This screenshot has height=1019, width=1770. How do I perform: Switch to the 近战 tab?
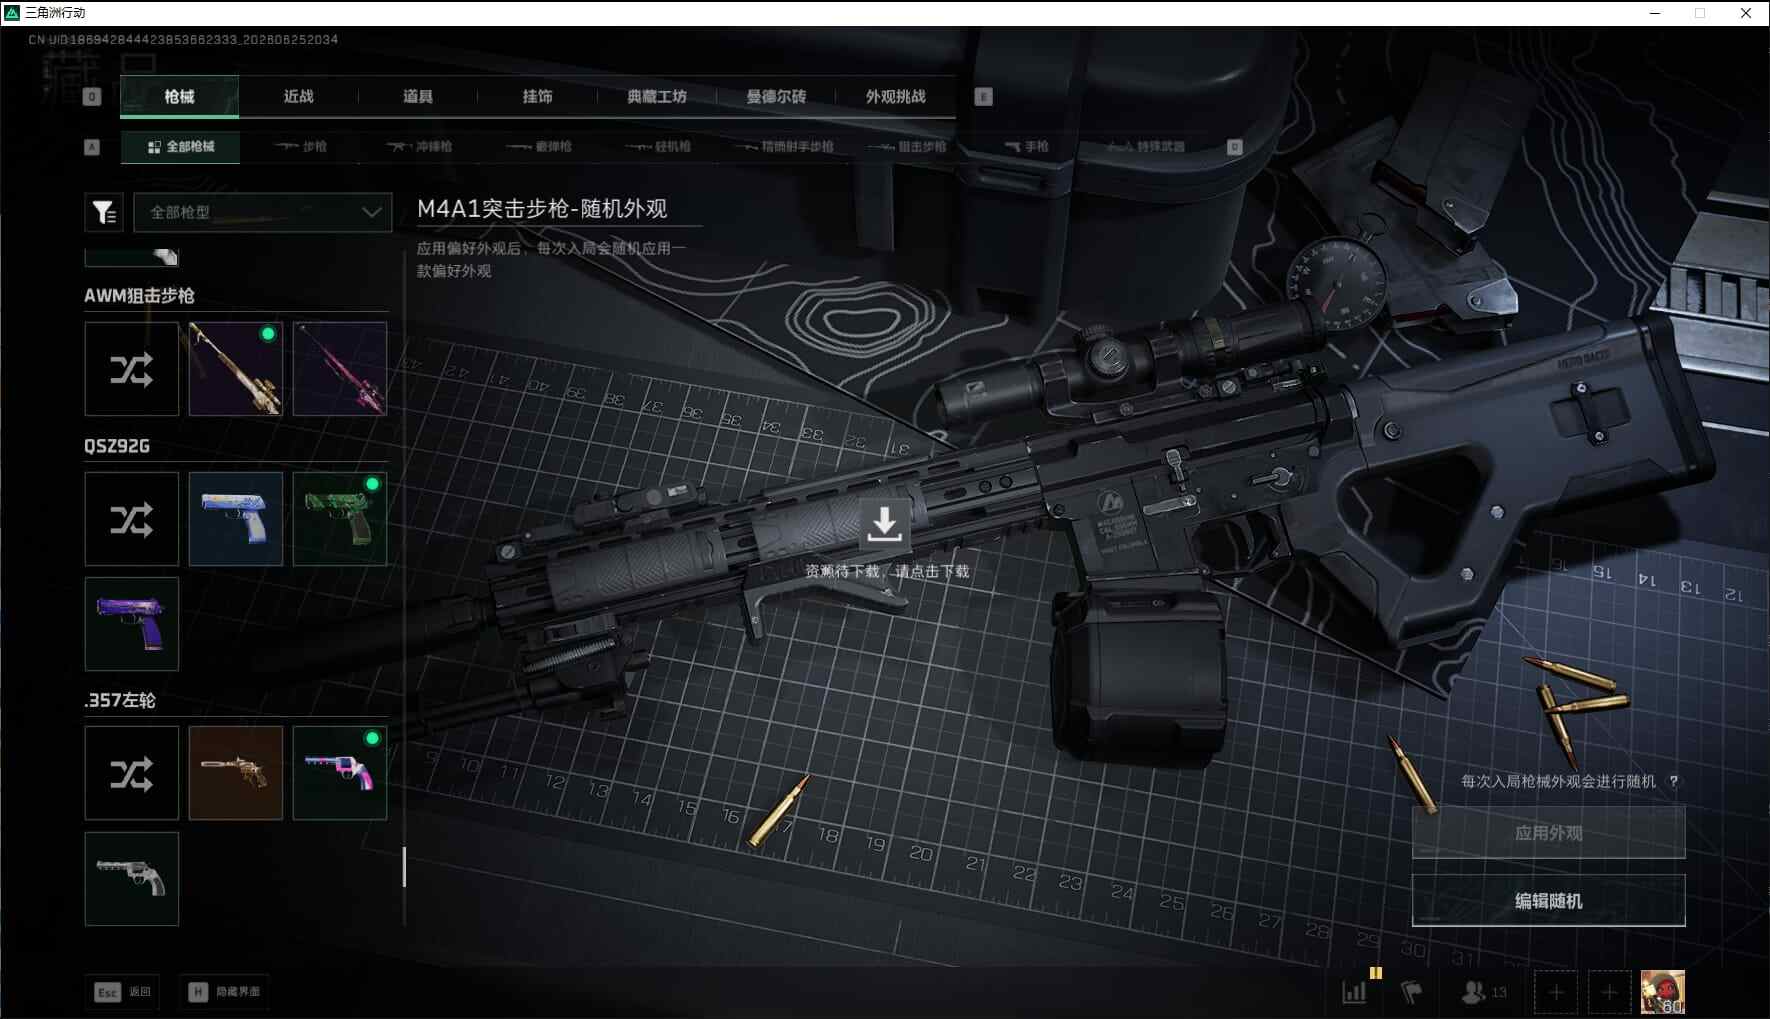click(x=298, y=97)
